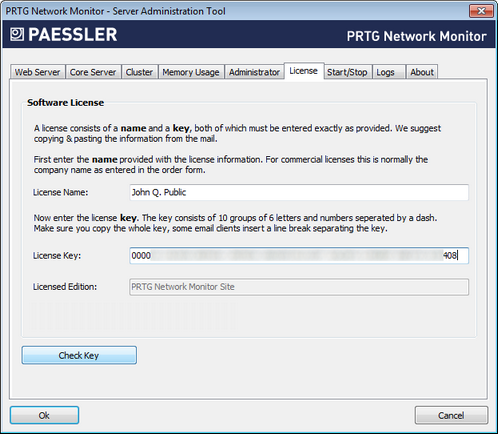Open the Administrator tab
This screenshot has width=498, height=434.
pos(254,72)
